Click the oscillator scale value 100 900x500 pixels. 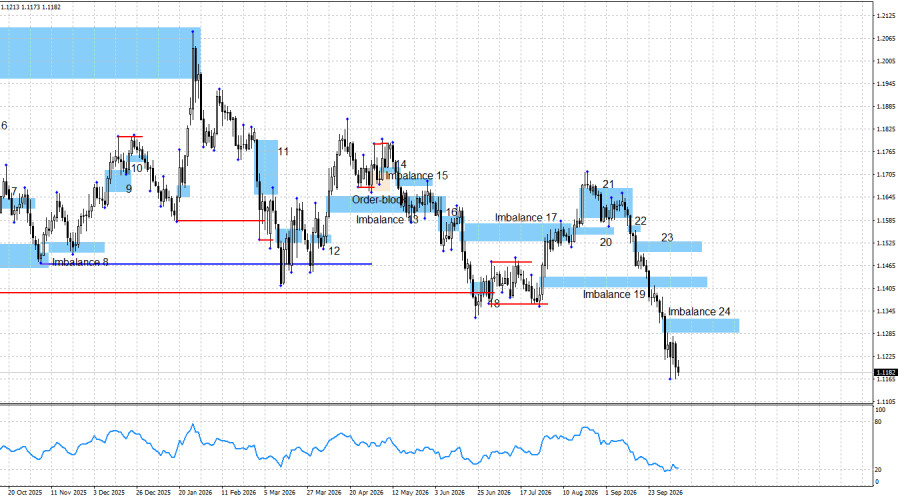[x=880, y=410]
